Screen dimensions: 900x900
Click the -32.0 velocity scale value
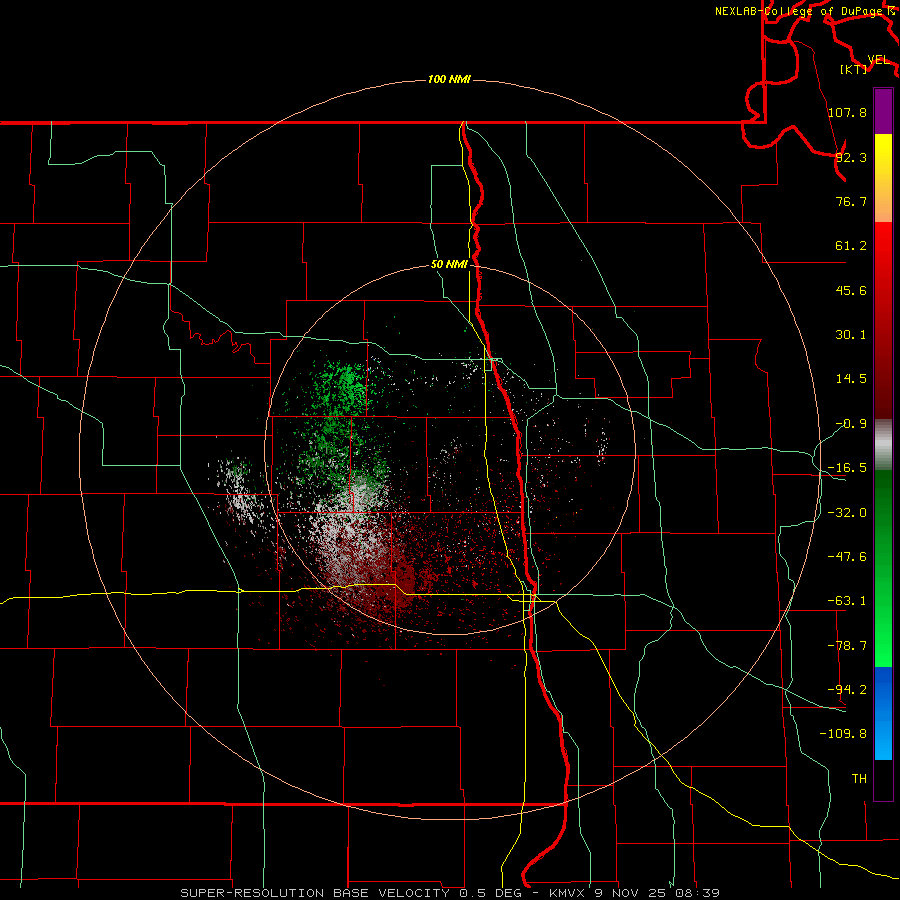[x=847, y=513]
